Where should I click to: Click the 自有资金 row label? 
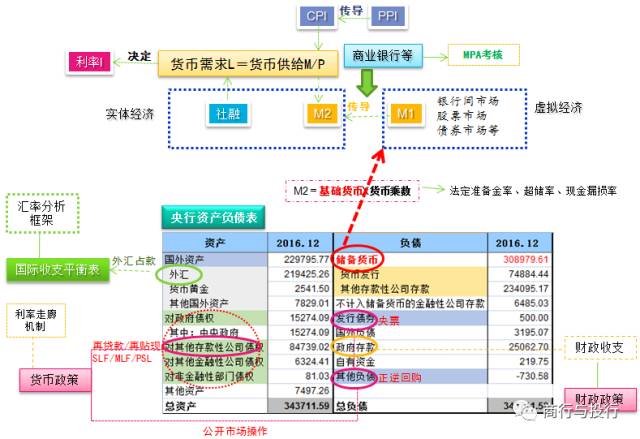coord(355,362)
